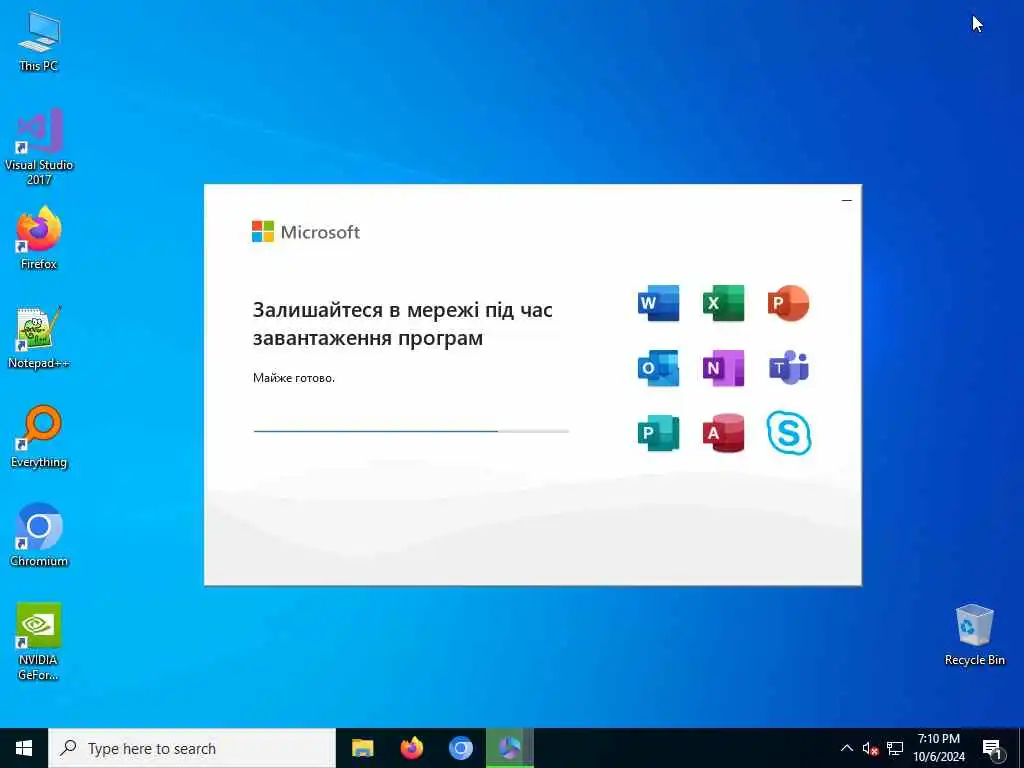This screenshot has height=768, width=1024.
Task: Click the OneNote icon in Office installer
Action: (x=724, y=368)
